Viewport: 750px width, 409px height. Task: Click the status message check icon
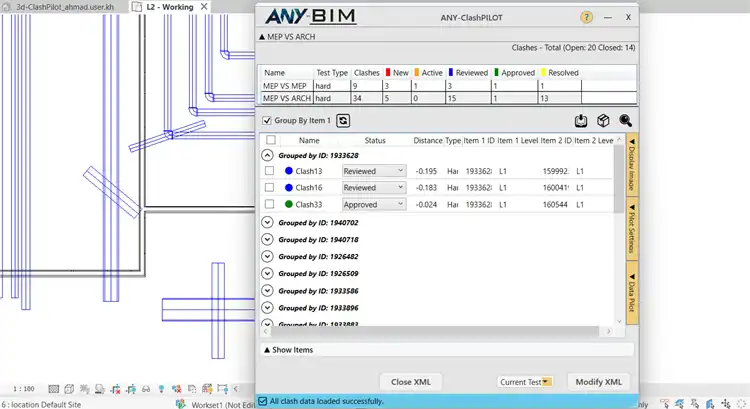point(263,401)
